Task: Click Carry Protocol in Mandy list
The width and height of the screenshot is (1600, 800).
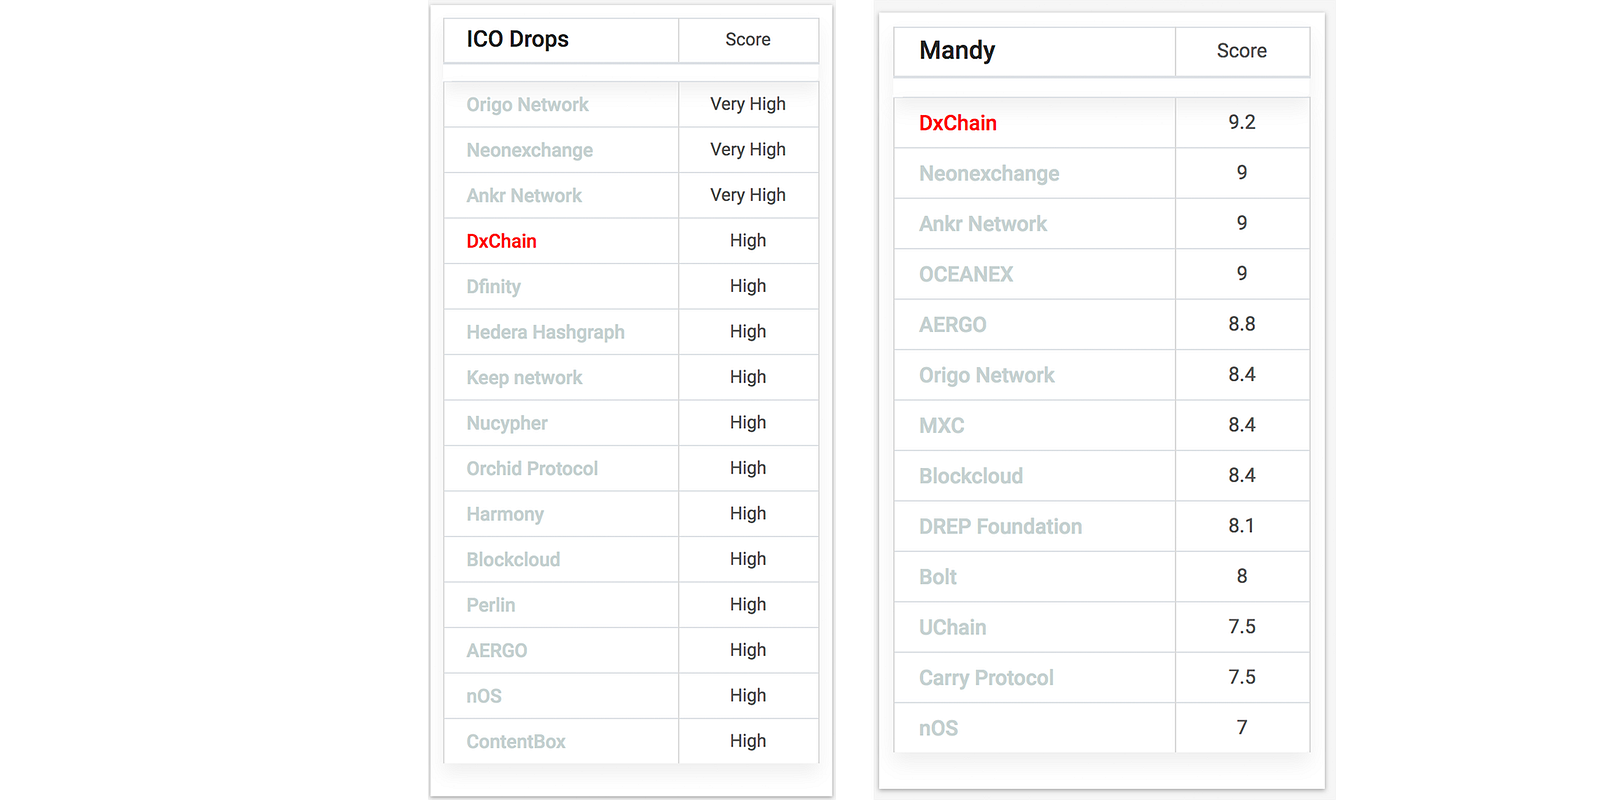Action: [986, 678]
